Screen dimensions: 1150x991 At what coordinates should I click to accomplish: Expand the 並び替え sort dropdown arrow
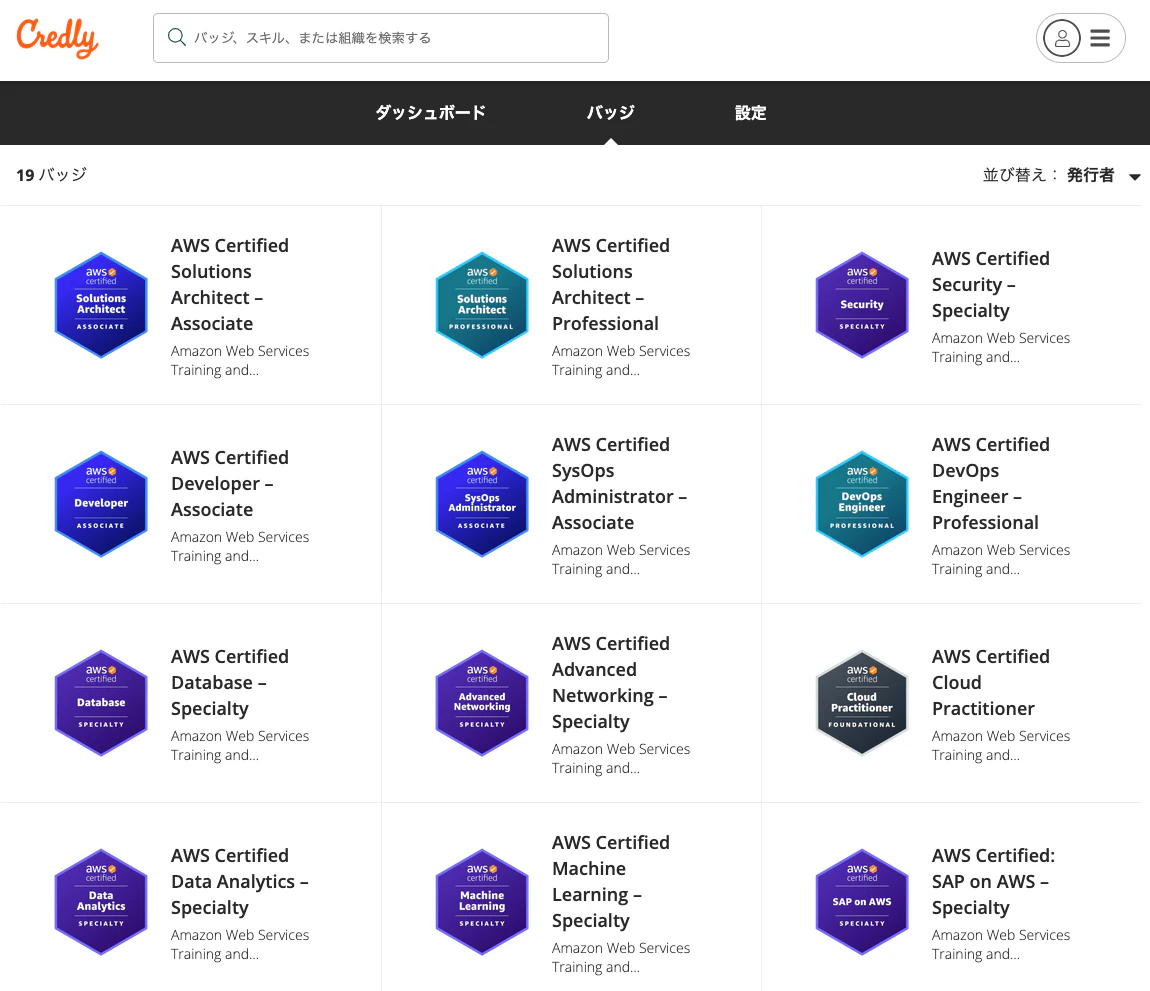[x=1135, y=177]
